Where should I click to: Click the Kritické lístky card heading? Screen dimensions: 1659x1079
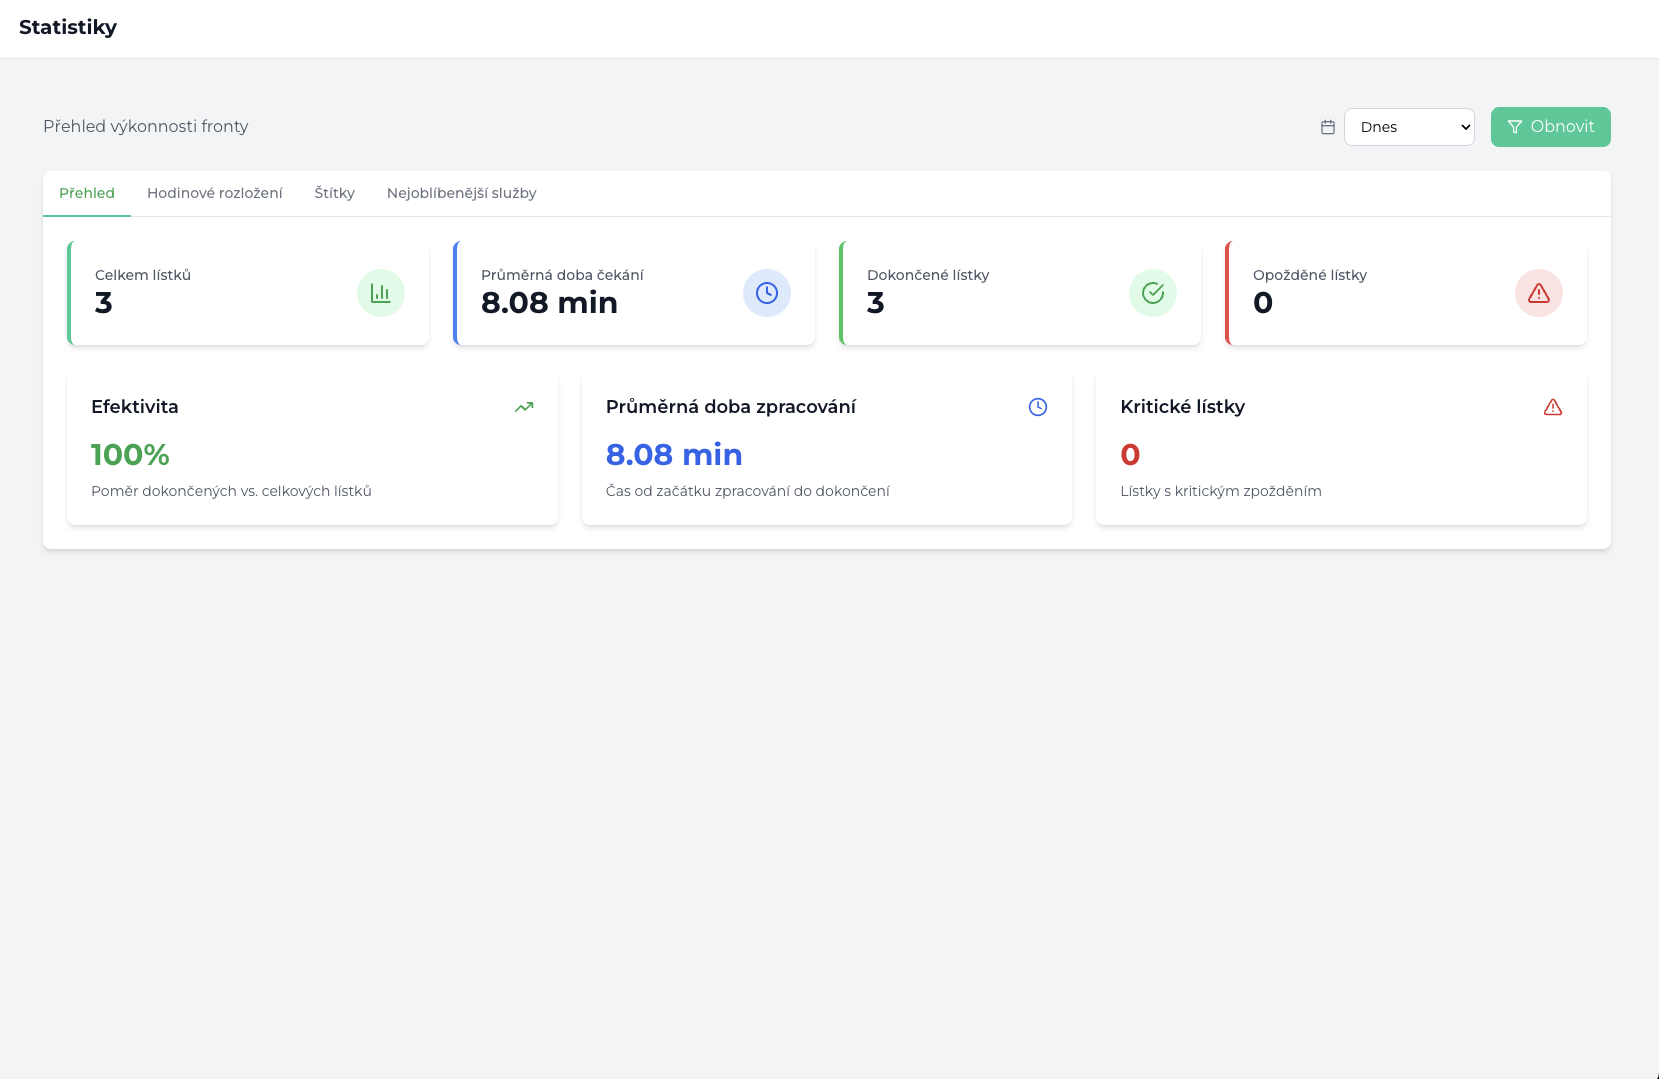click(1183, 407)
